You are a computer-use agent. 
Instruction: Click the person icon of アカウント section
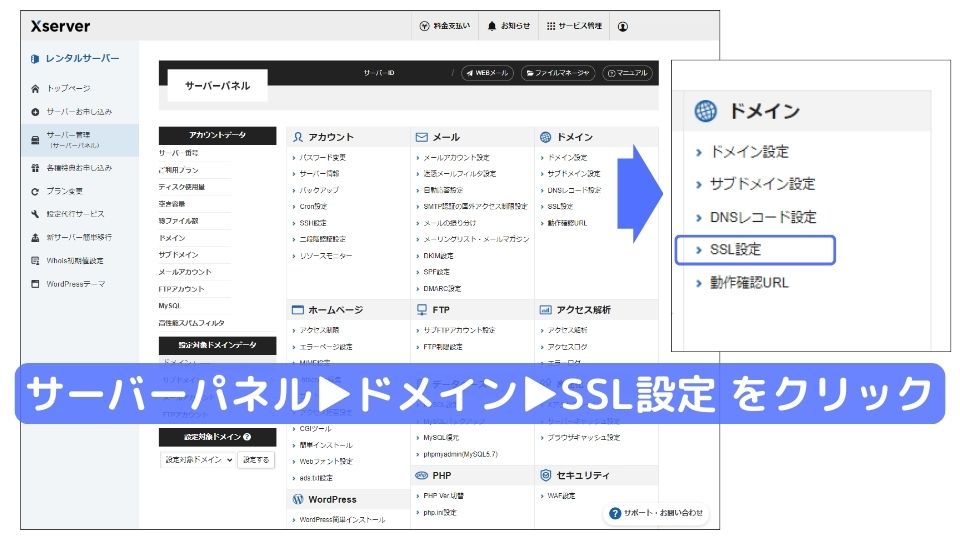tap(298, 137)
